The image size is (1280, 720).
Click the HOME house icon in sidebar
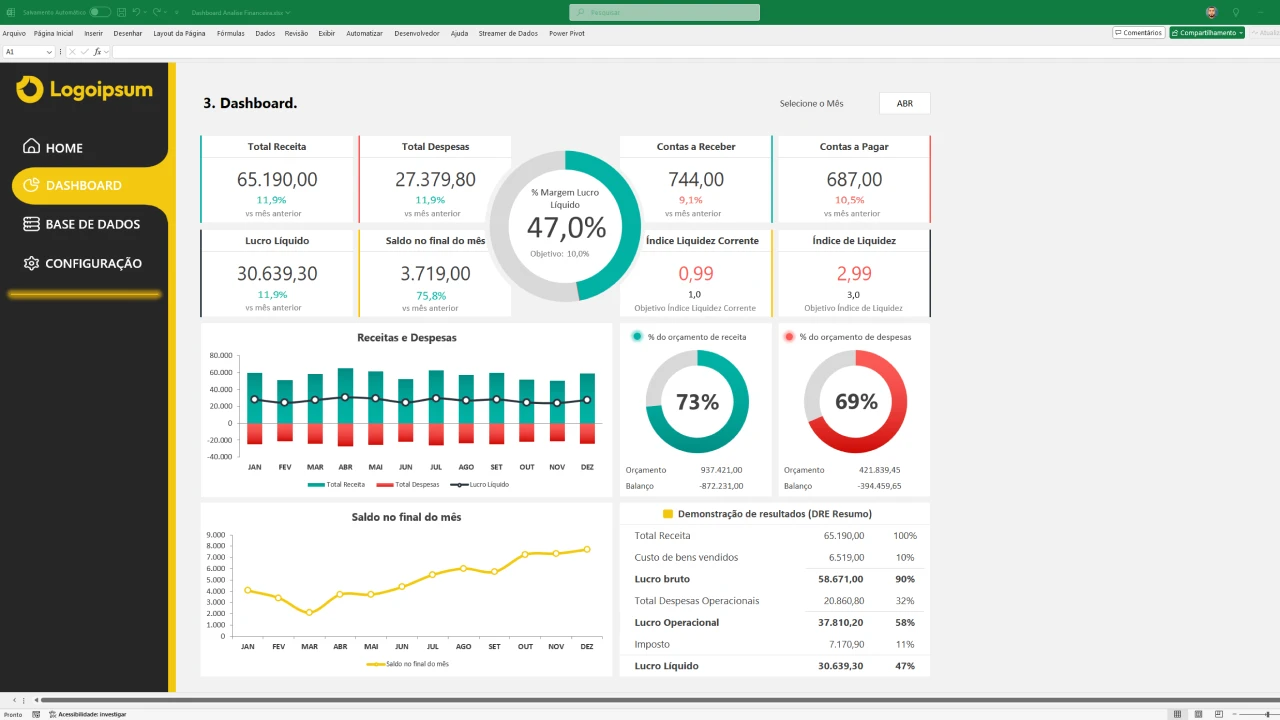(x=31, y=147)
